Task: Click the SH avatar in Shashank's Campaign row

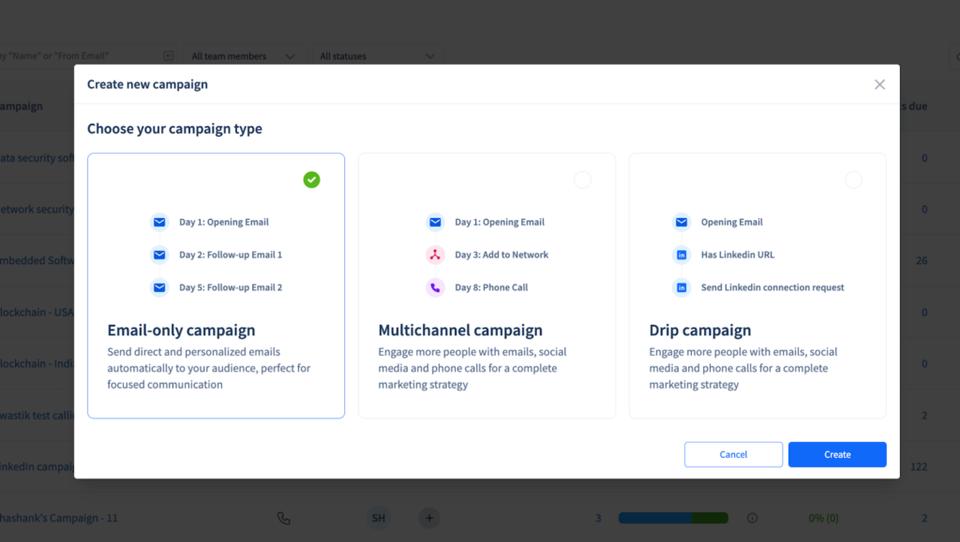Action: tap(378, 518)
